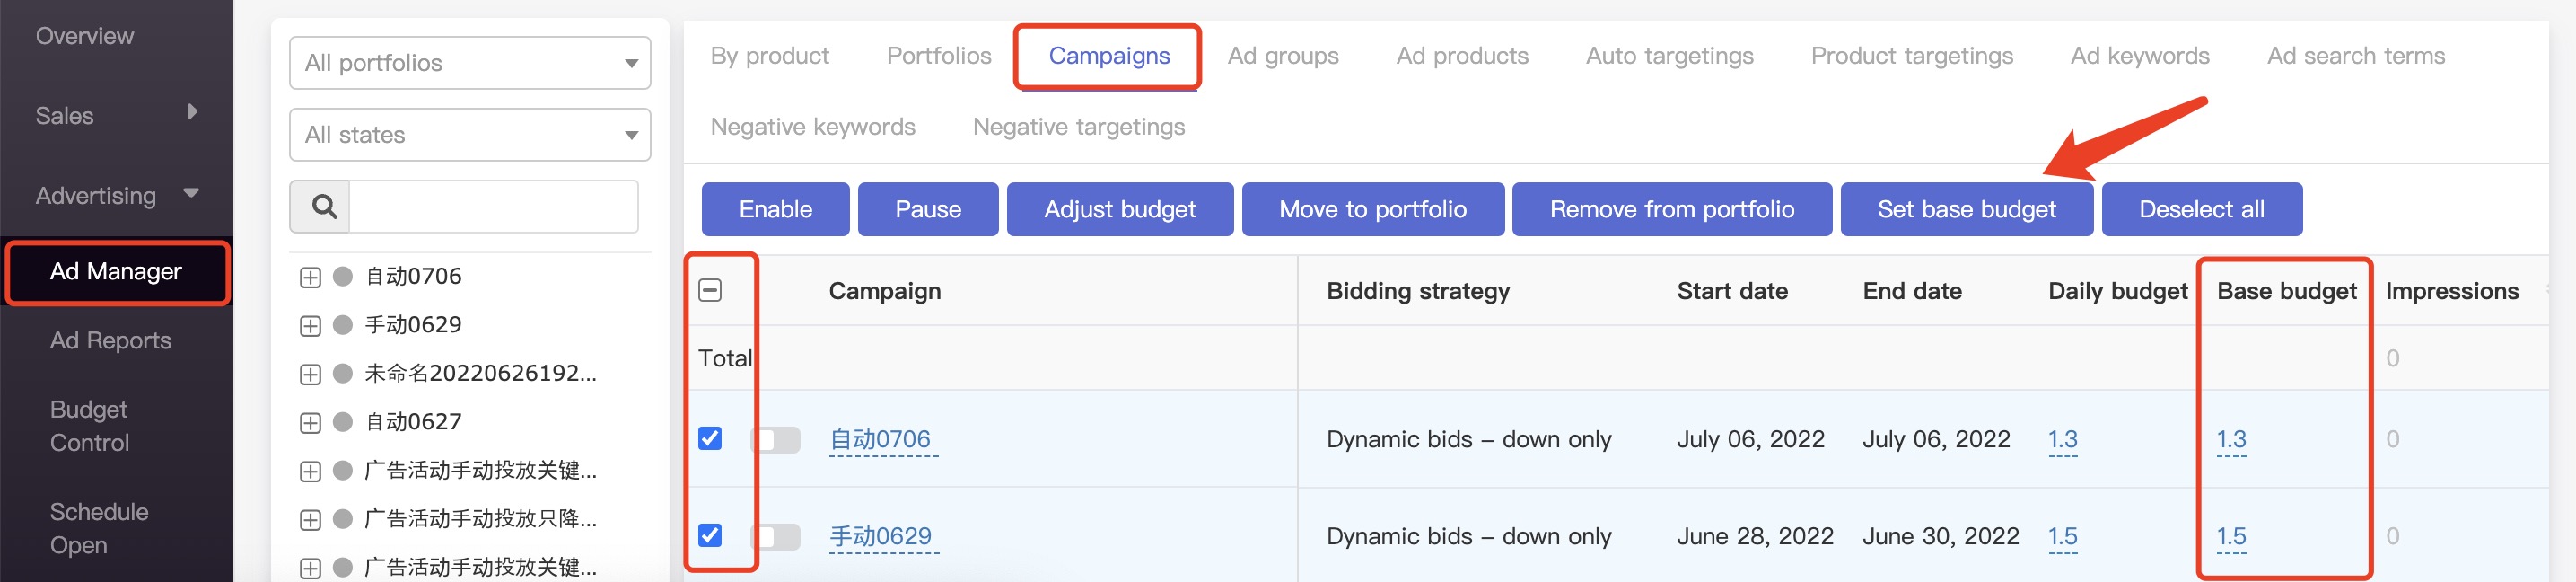Viewport: 2576px width, 582px height.
Task: Open the Auto targetings tab
Action: (x=1670, y=56)
